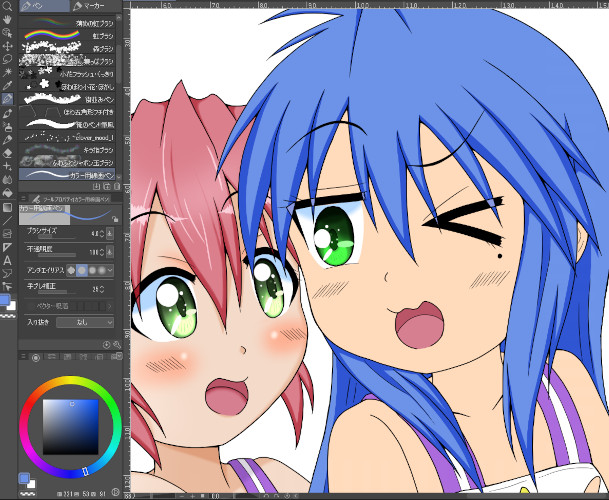Open the color wheel tab
The image size is (609, 500).
tap(36, 357)
